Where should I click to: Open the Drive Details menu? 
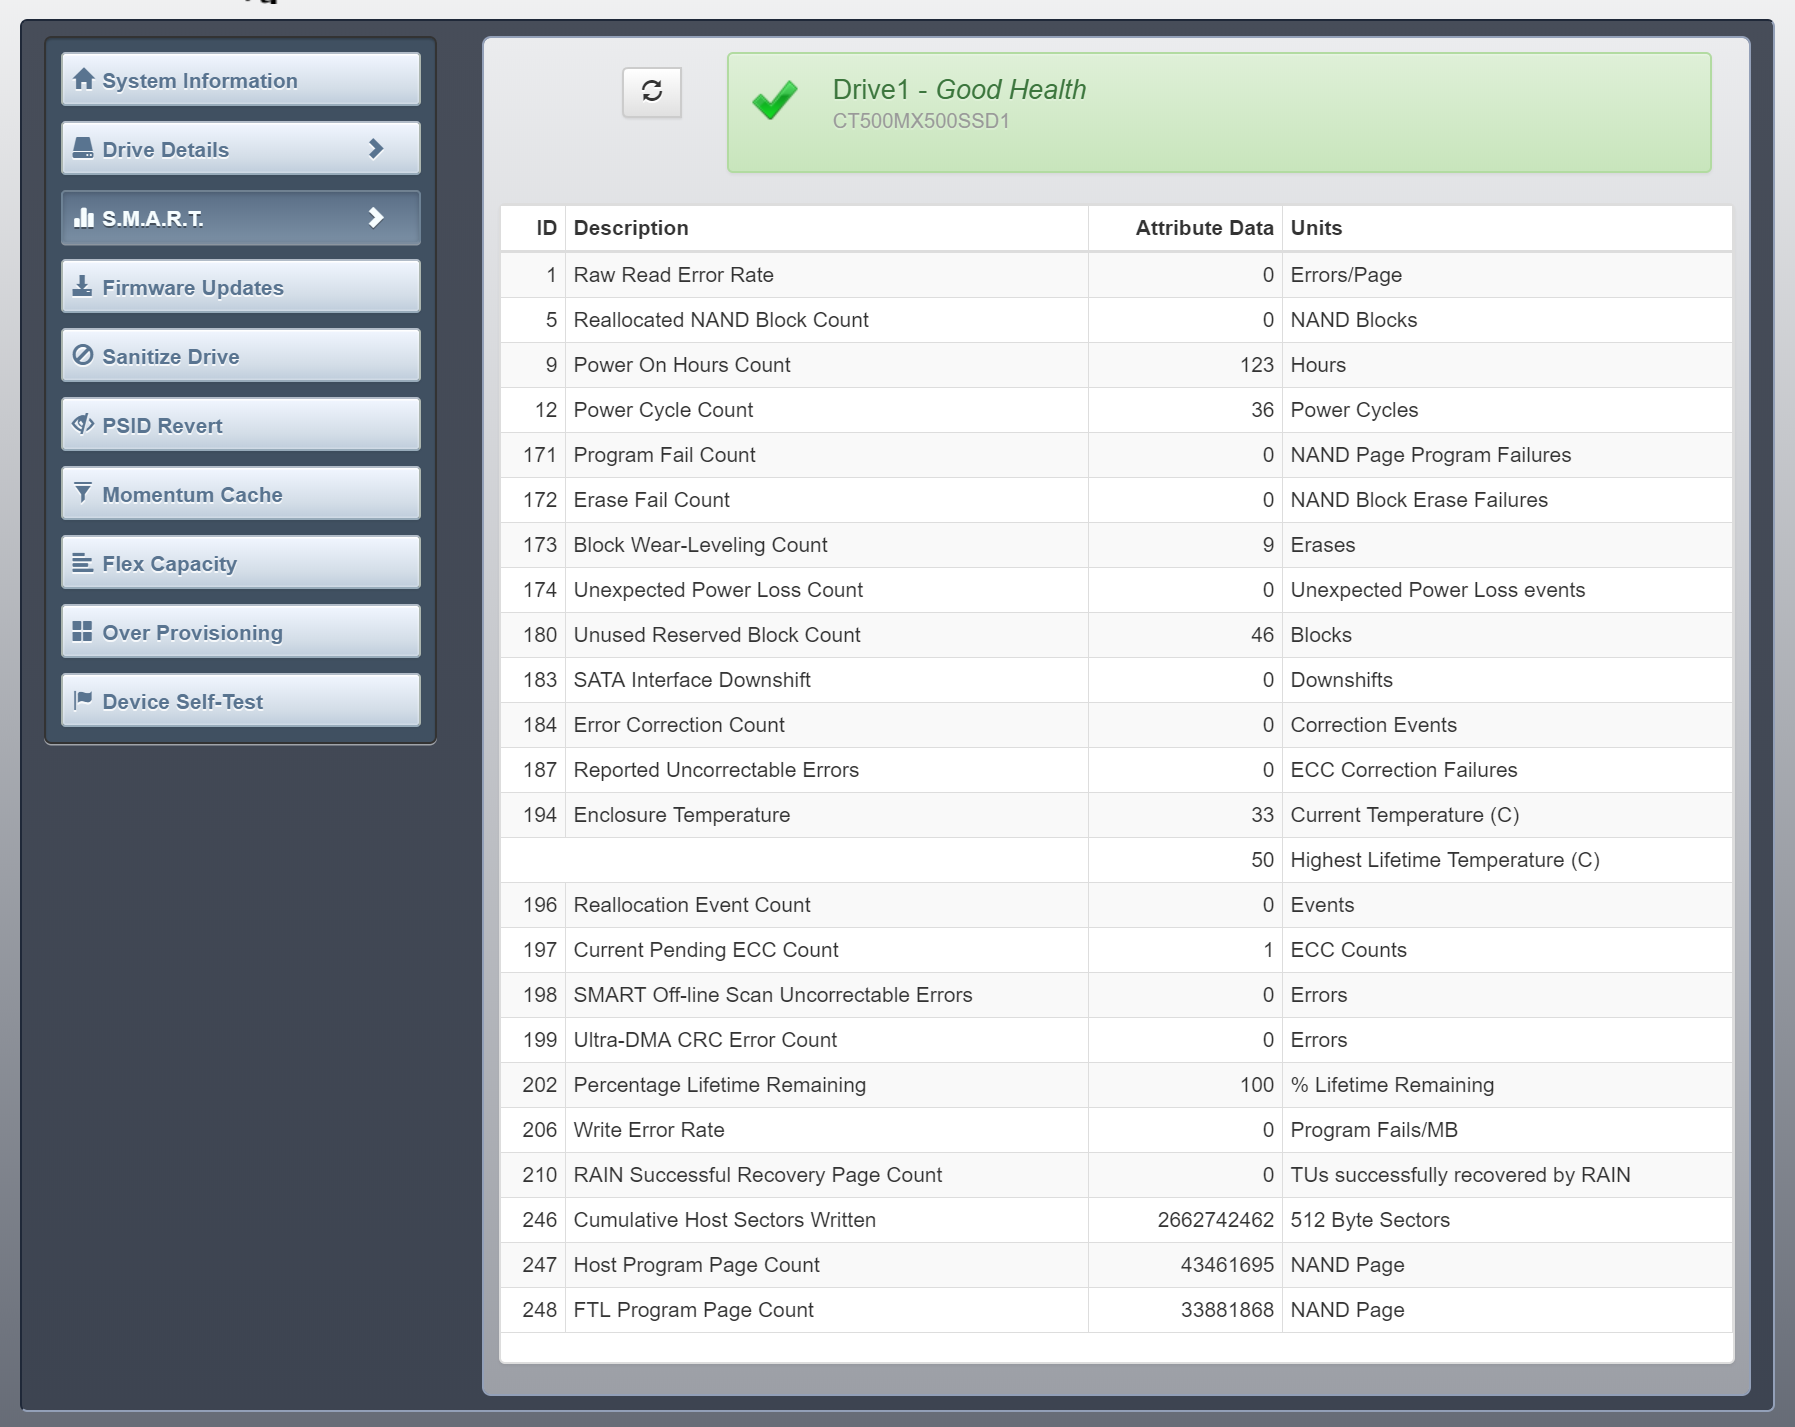coord(241,148)
